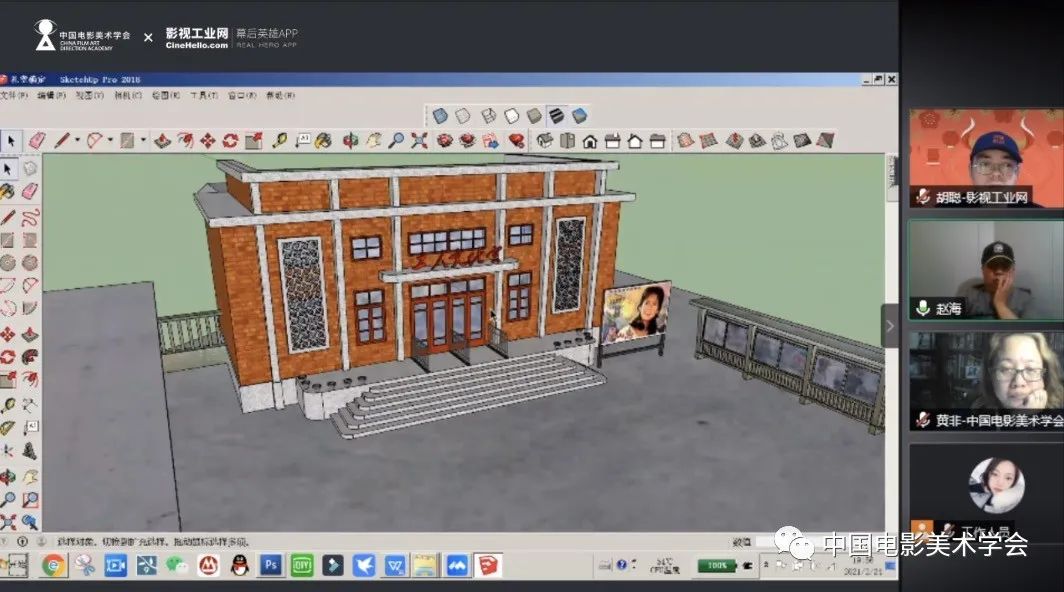Select the Eraser tool in the top toolbar
The width and height of the screenshot is (1064, 592).
point(37,141)
